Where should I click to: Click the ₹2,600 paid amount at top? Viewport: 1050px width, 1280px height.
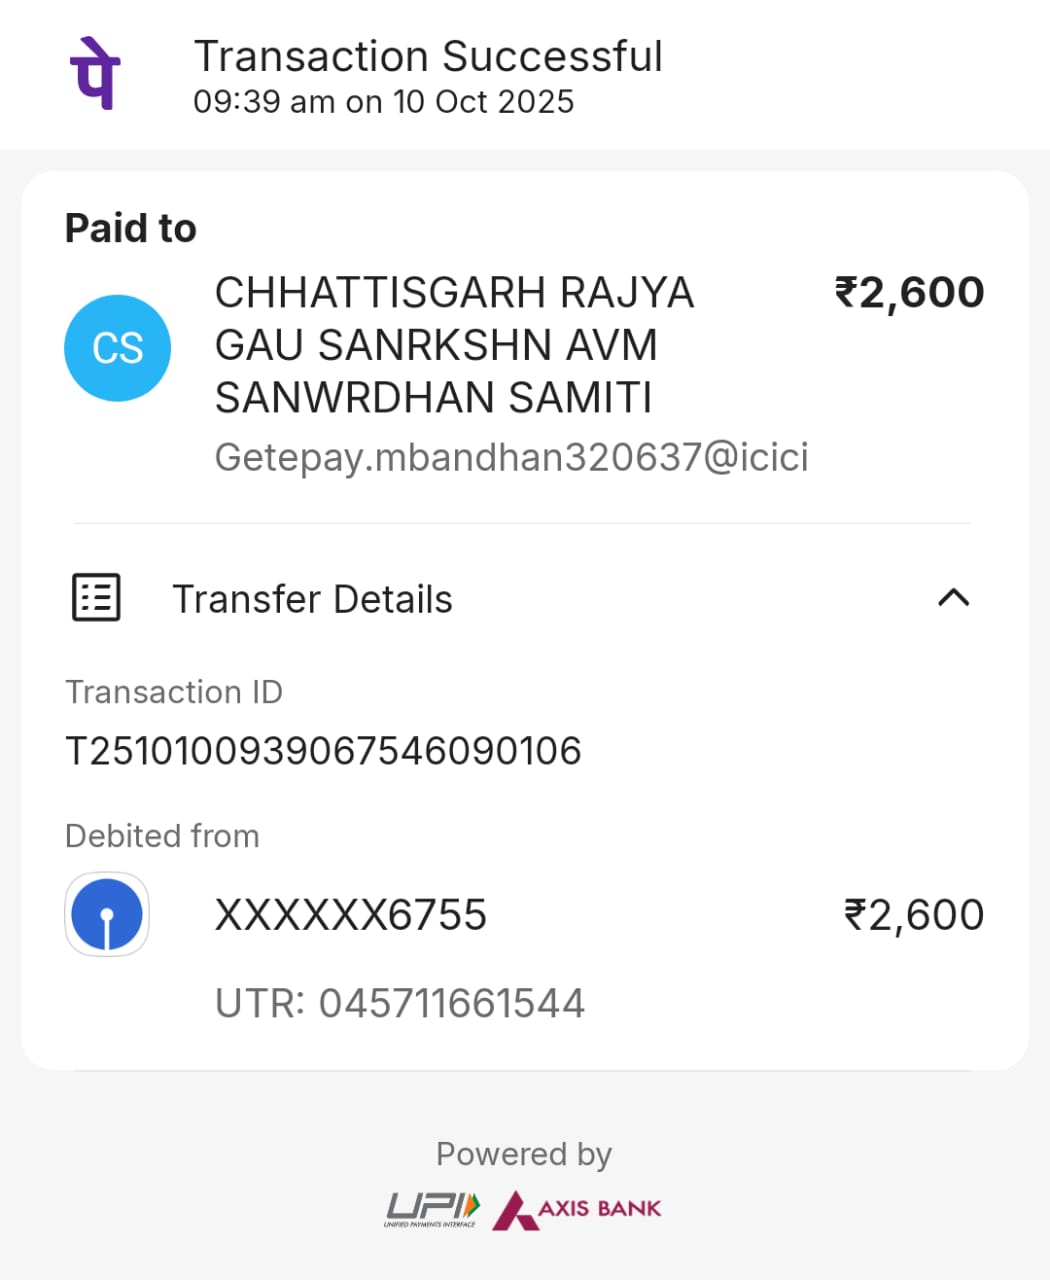tap(909, 293)
